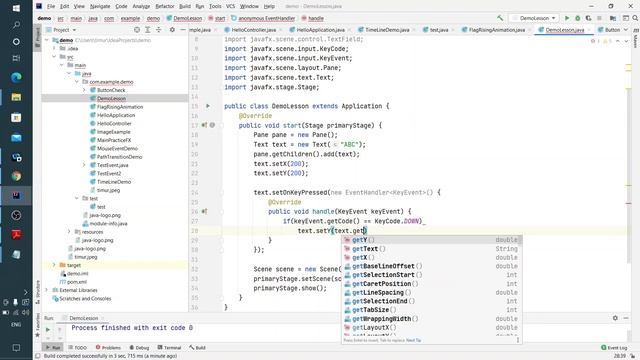Open Event Log in status bar

(x=614, y=348)
